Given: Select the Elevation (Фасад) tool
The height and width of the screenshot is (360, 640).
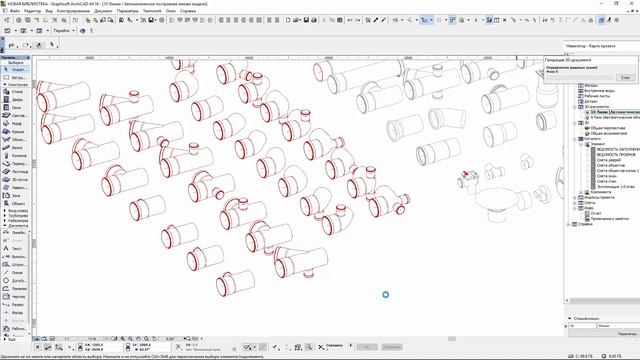Looking at the screenshot, I should 15,312.
